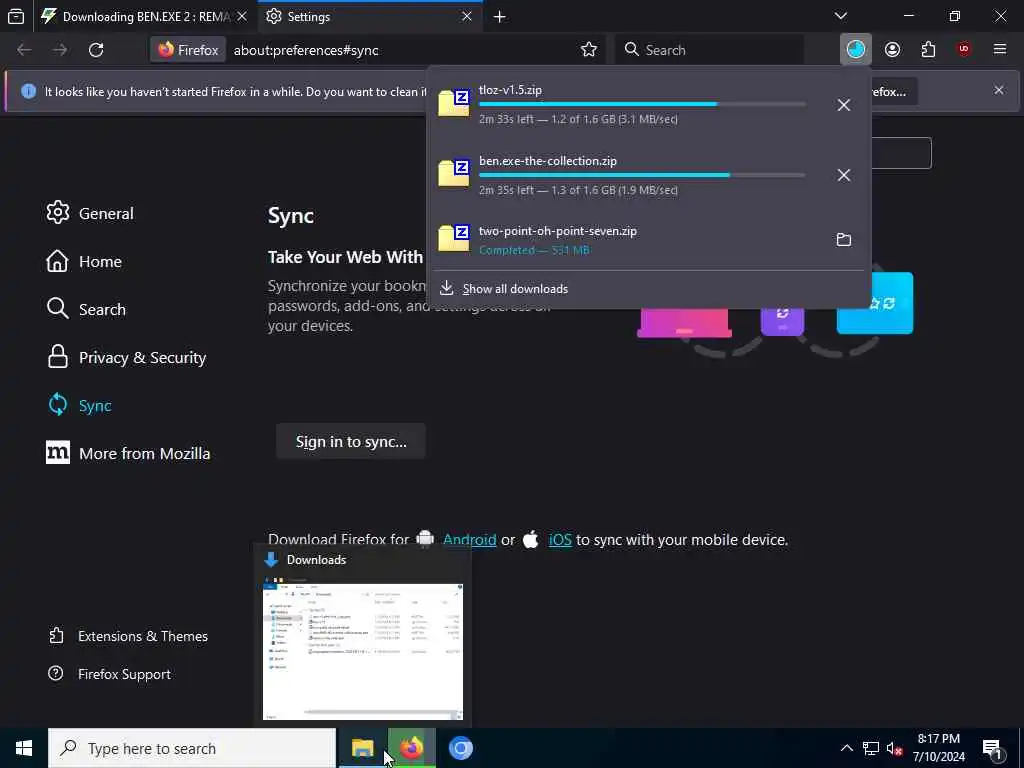
Task: Open the Home settings category
Action: point(84,261)
